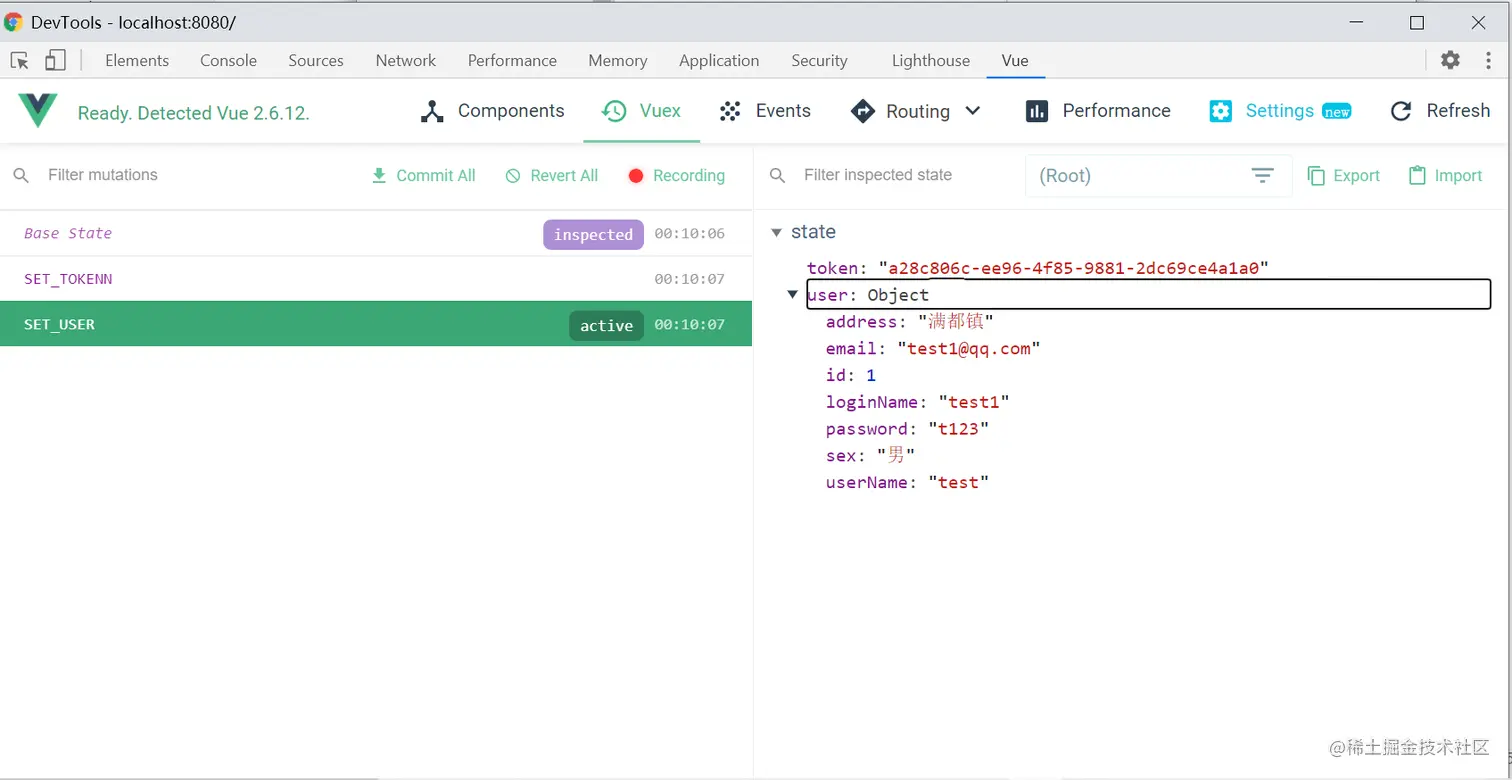Open Vue Performance view
1512x780 pixels.
coord(1098,111)
